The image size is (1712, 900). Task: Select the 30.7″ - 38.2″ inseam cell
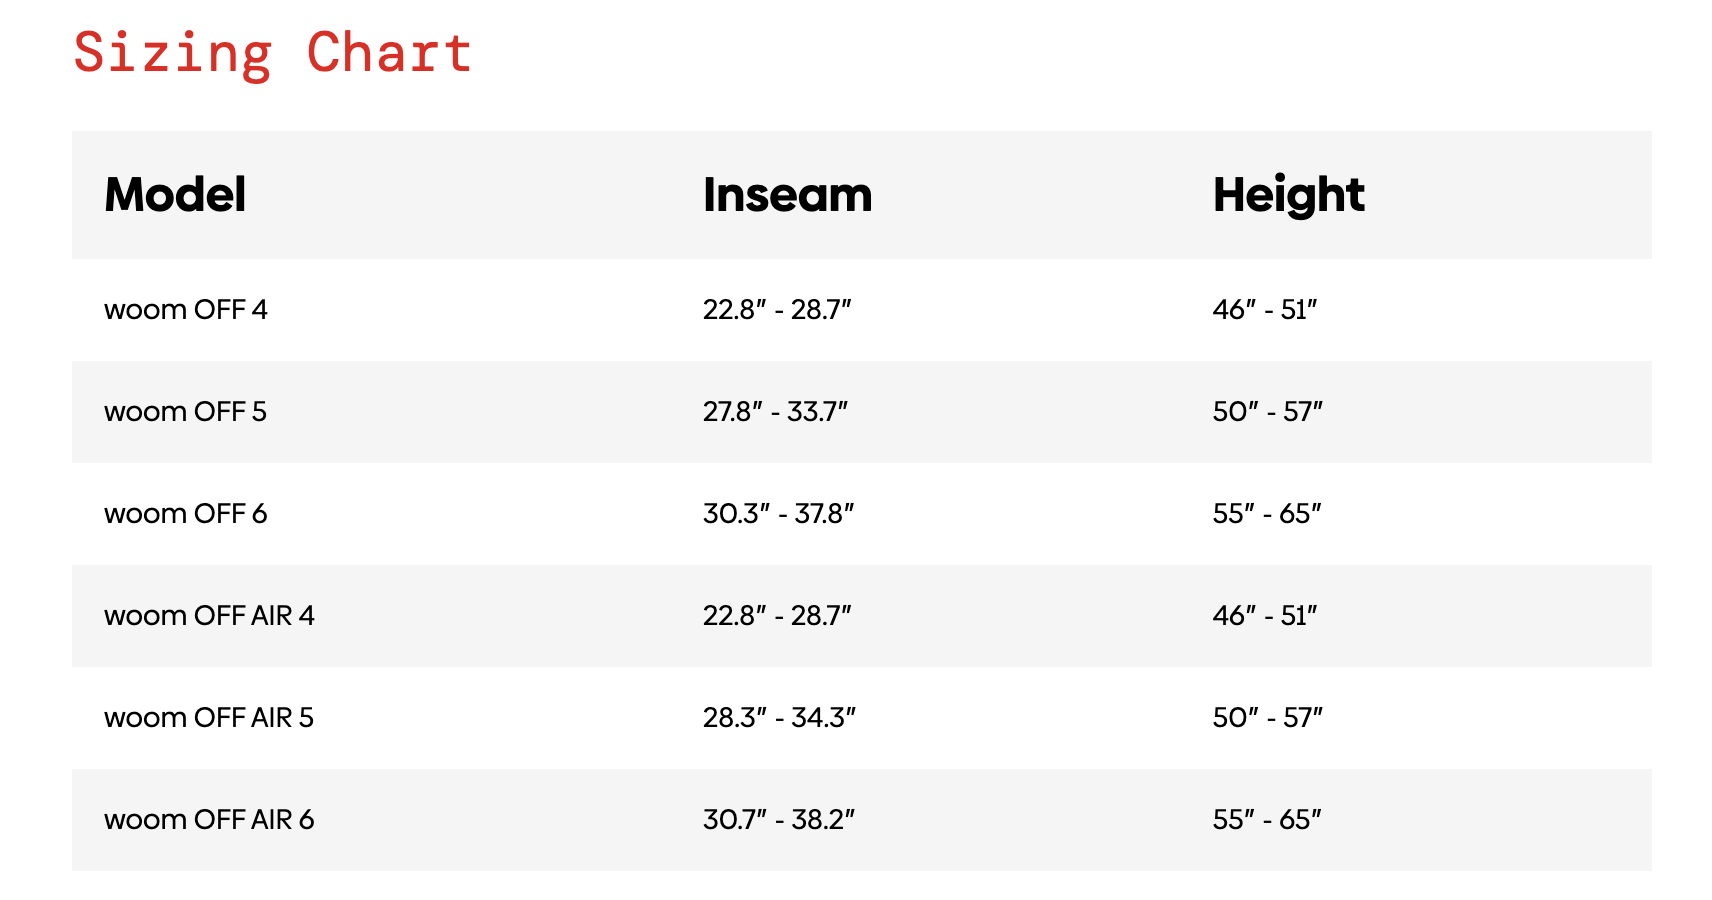(x=779, y=820)
